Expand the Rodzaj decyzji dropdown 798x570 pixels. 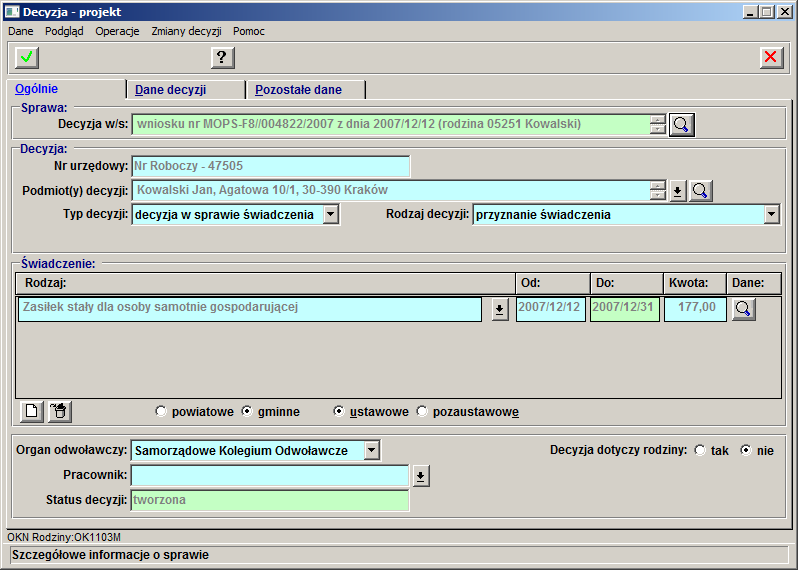coord(772,214)
